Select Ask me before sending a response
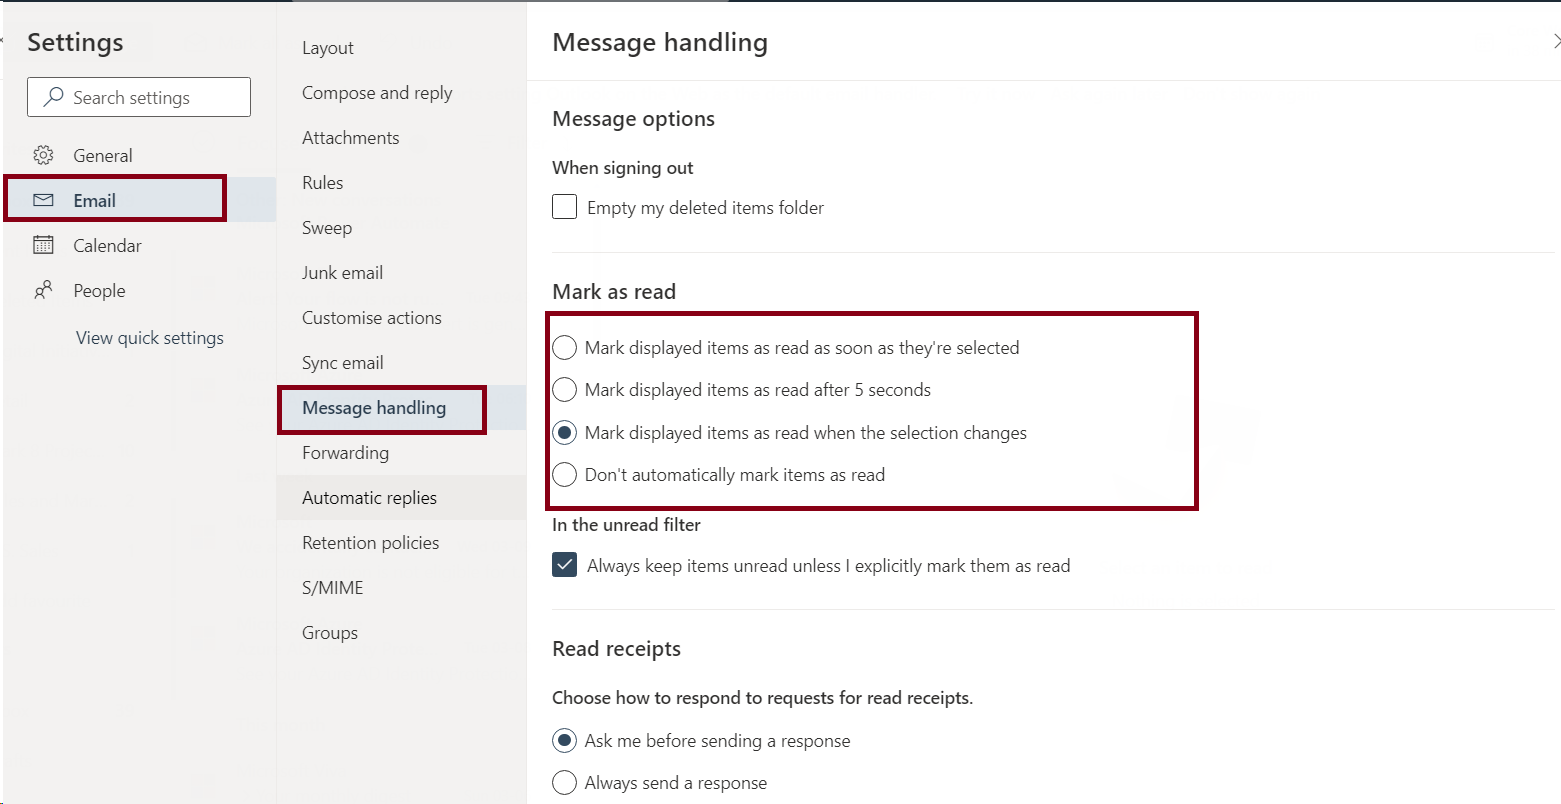The width and height of the screenshot is (1561, 804). click(564, 740)
